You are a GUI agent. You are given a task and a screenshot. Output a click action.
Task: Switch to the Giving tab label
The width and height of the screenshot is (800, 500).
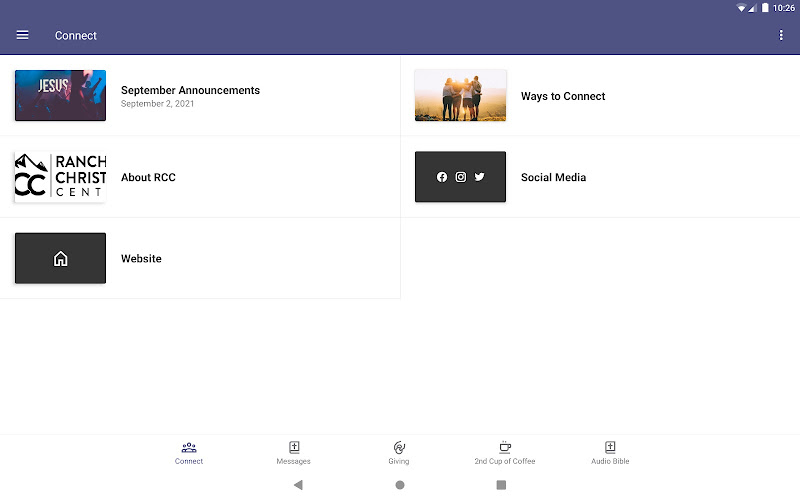[x=399, y=462]
